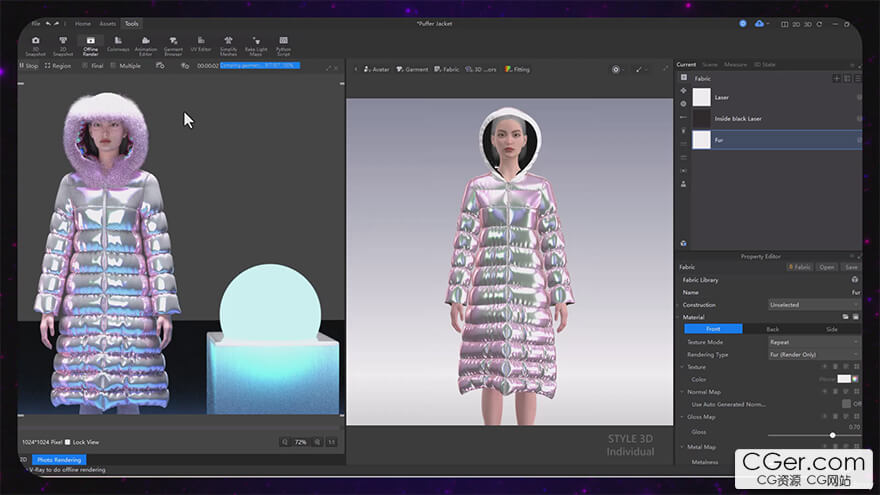The image size is (880, 495).
Task: Open the Rendering Type dropdown
Action: pyautogui.click(x=813, y=354)
